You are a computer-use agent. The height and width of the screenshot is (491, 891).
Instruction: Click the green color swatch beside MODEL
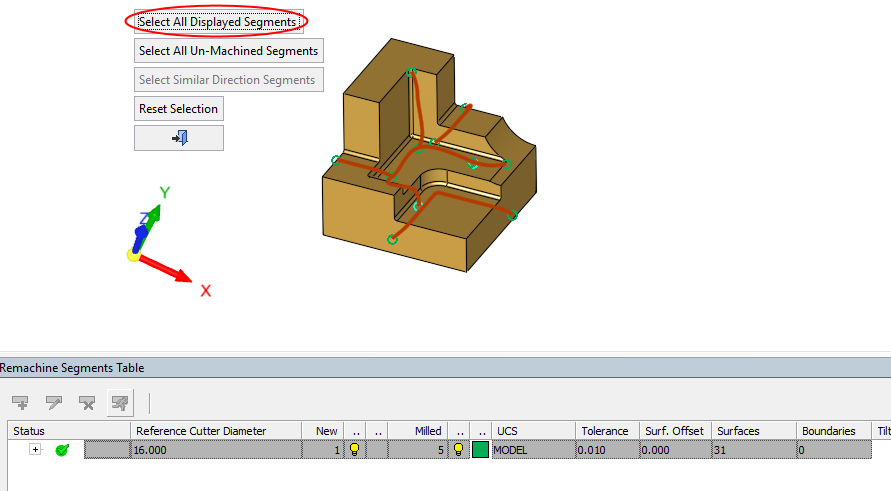pos(480,450)
